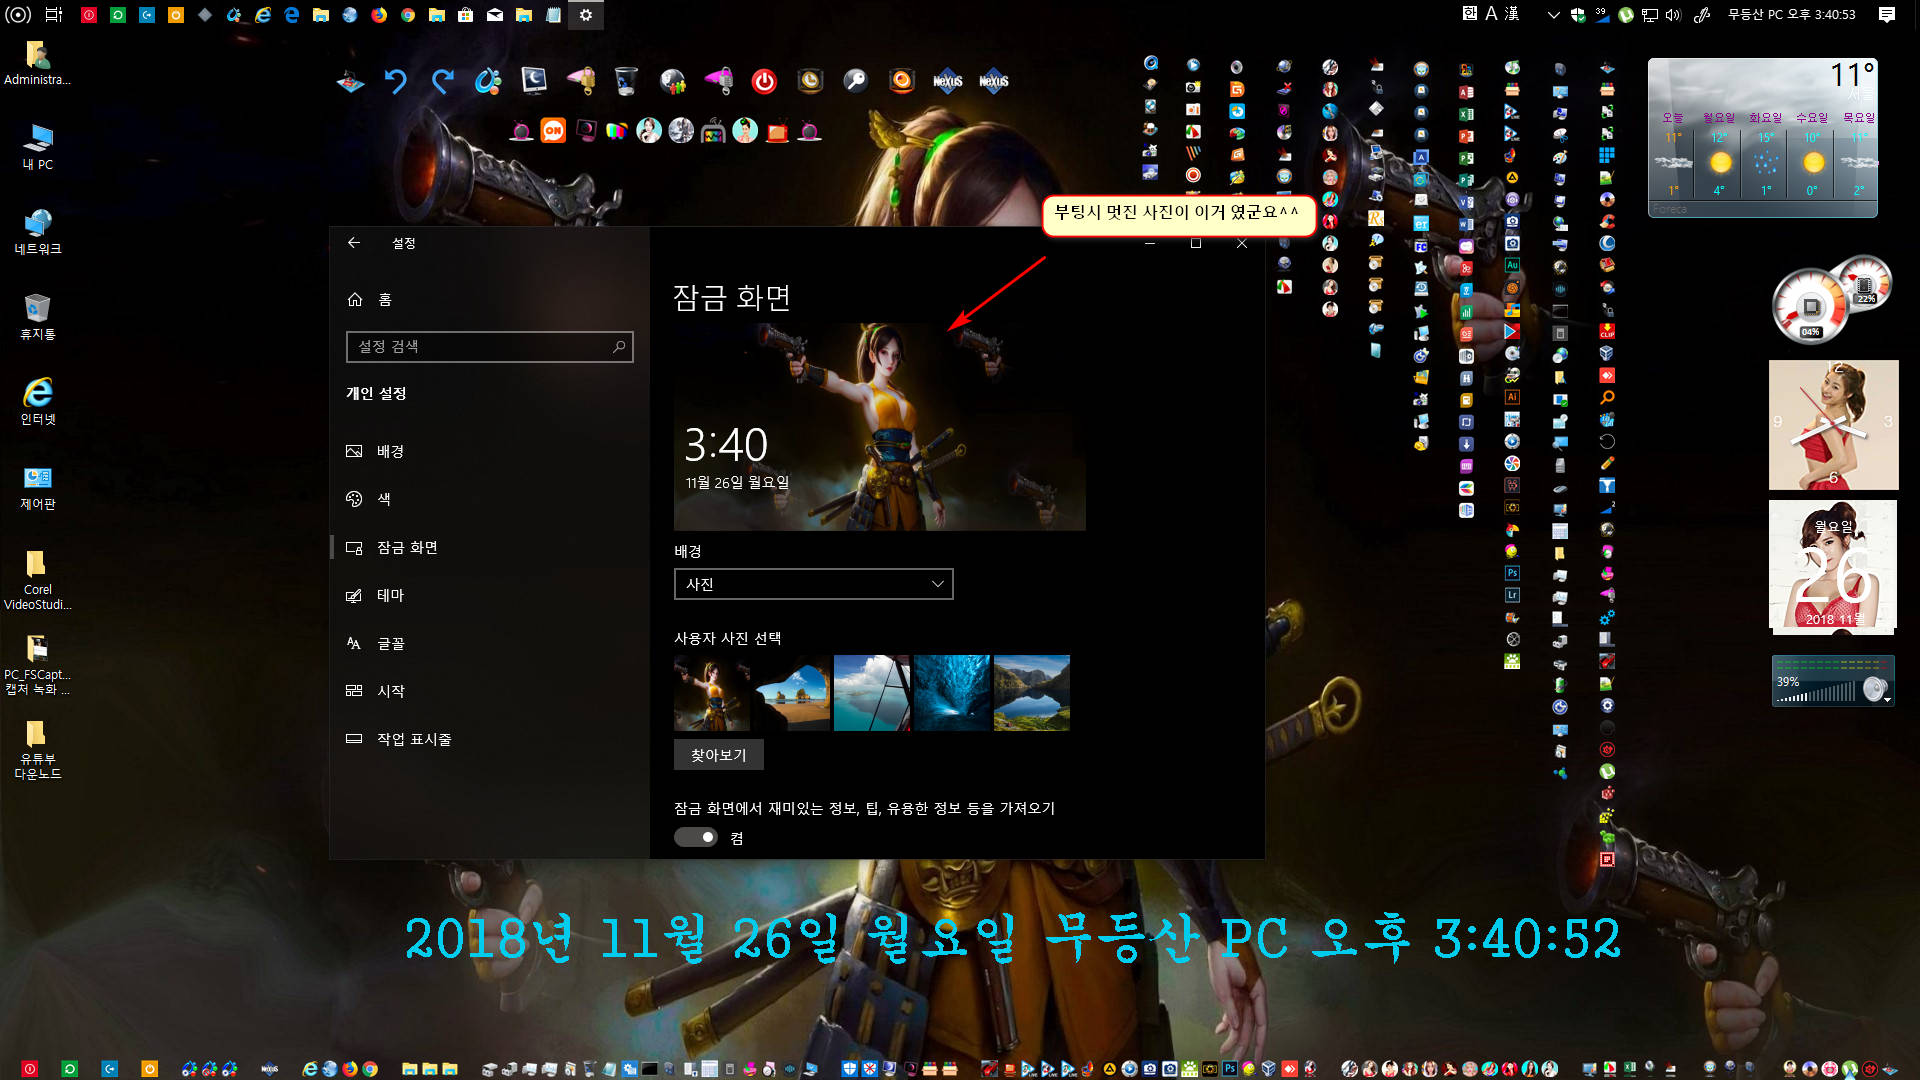The height and width of the screenshot is (1080, 1920).
Task: Open the weather gadget showing 11°
Action: [x=1763, y=137]
